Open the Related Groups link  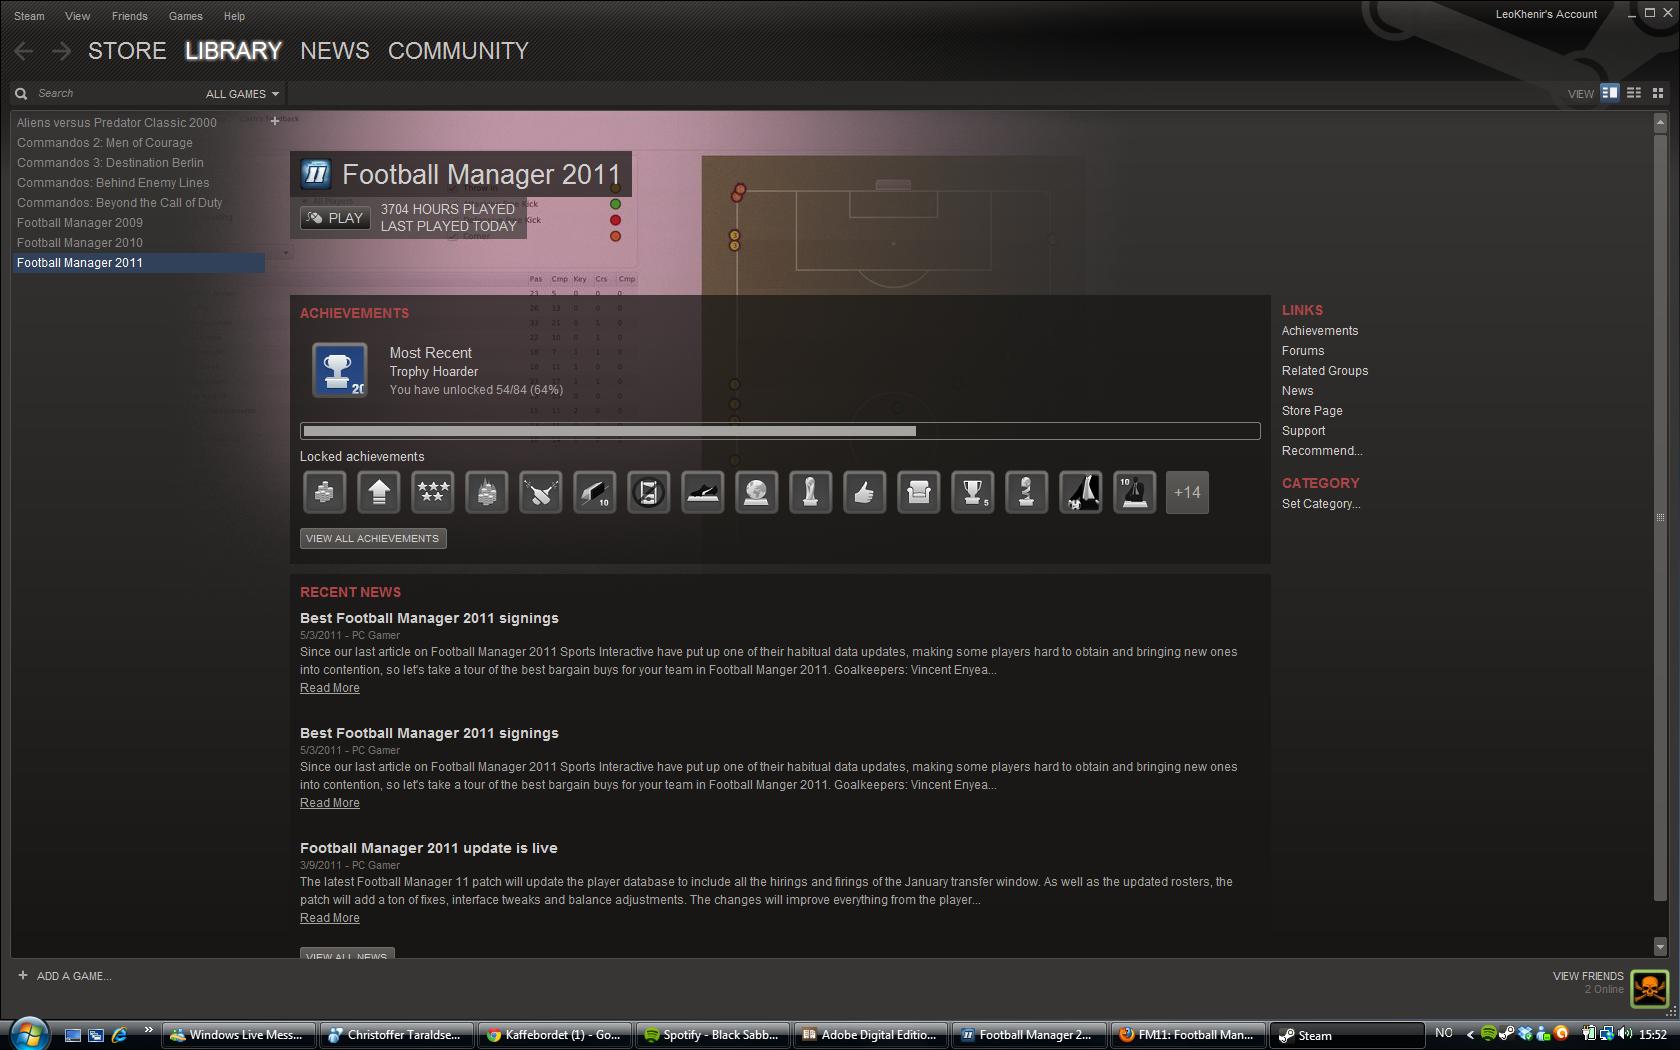pyautogui.click(x=1325, y=371)
